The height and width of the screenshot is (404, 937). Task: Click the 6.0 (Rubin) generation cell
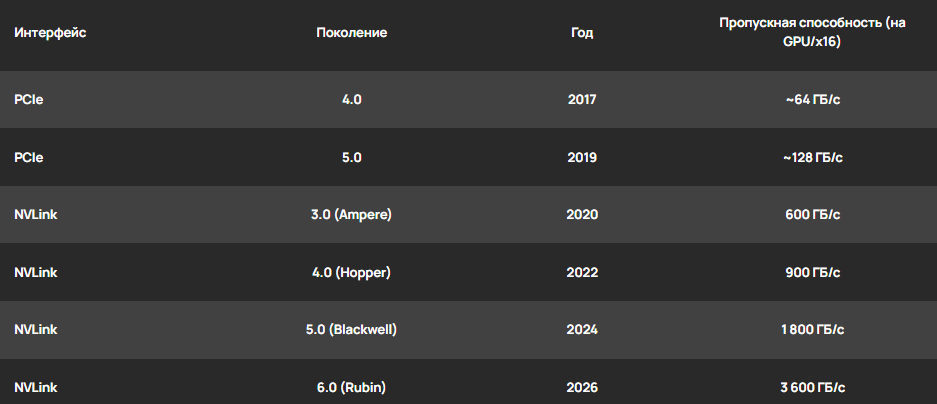[x=351, y=387]
